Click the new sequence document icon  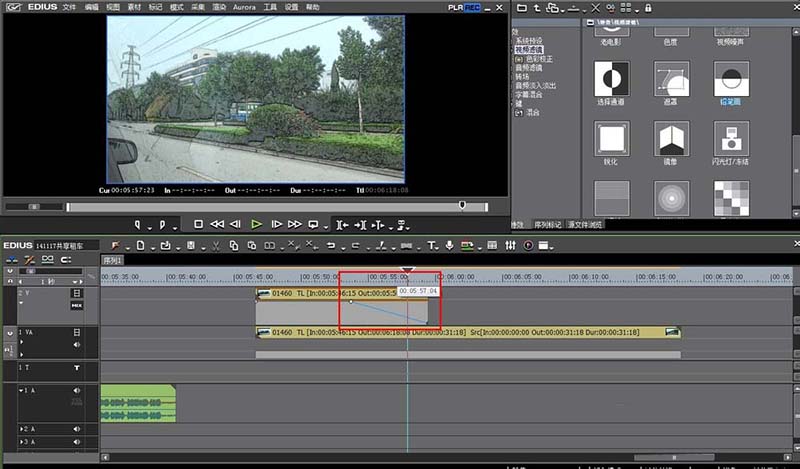[140, 246]
